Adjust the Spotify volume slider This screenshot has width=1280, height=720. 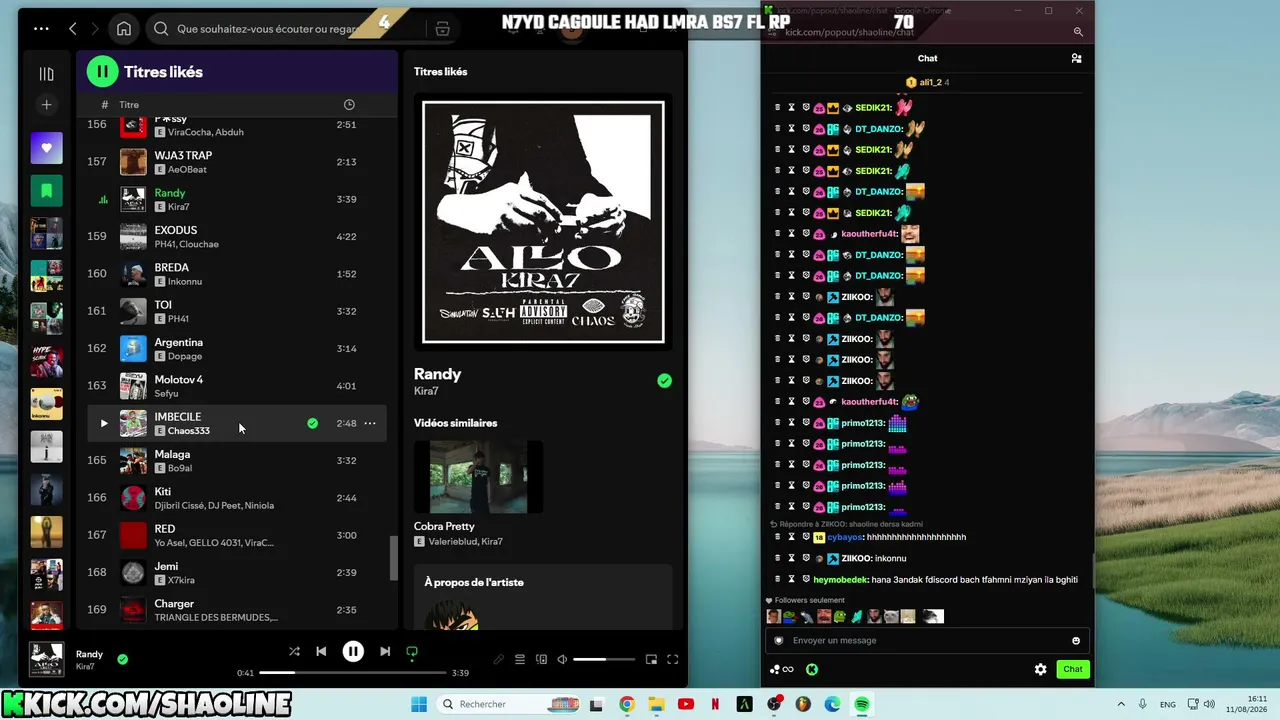pos(603,660)
